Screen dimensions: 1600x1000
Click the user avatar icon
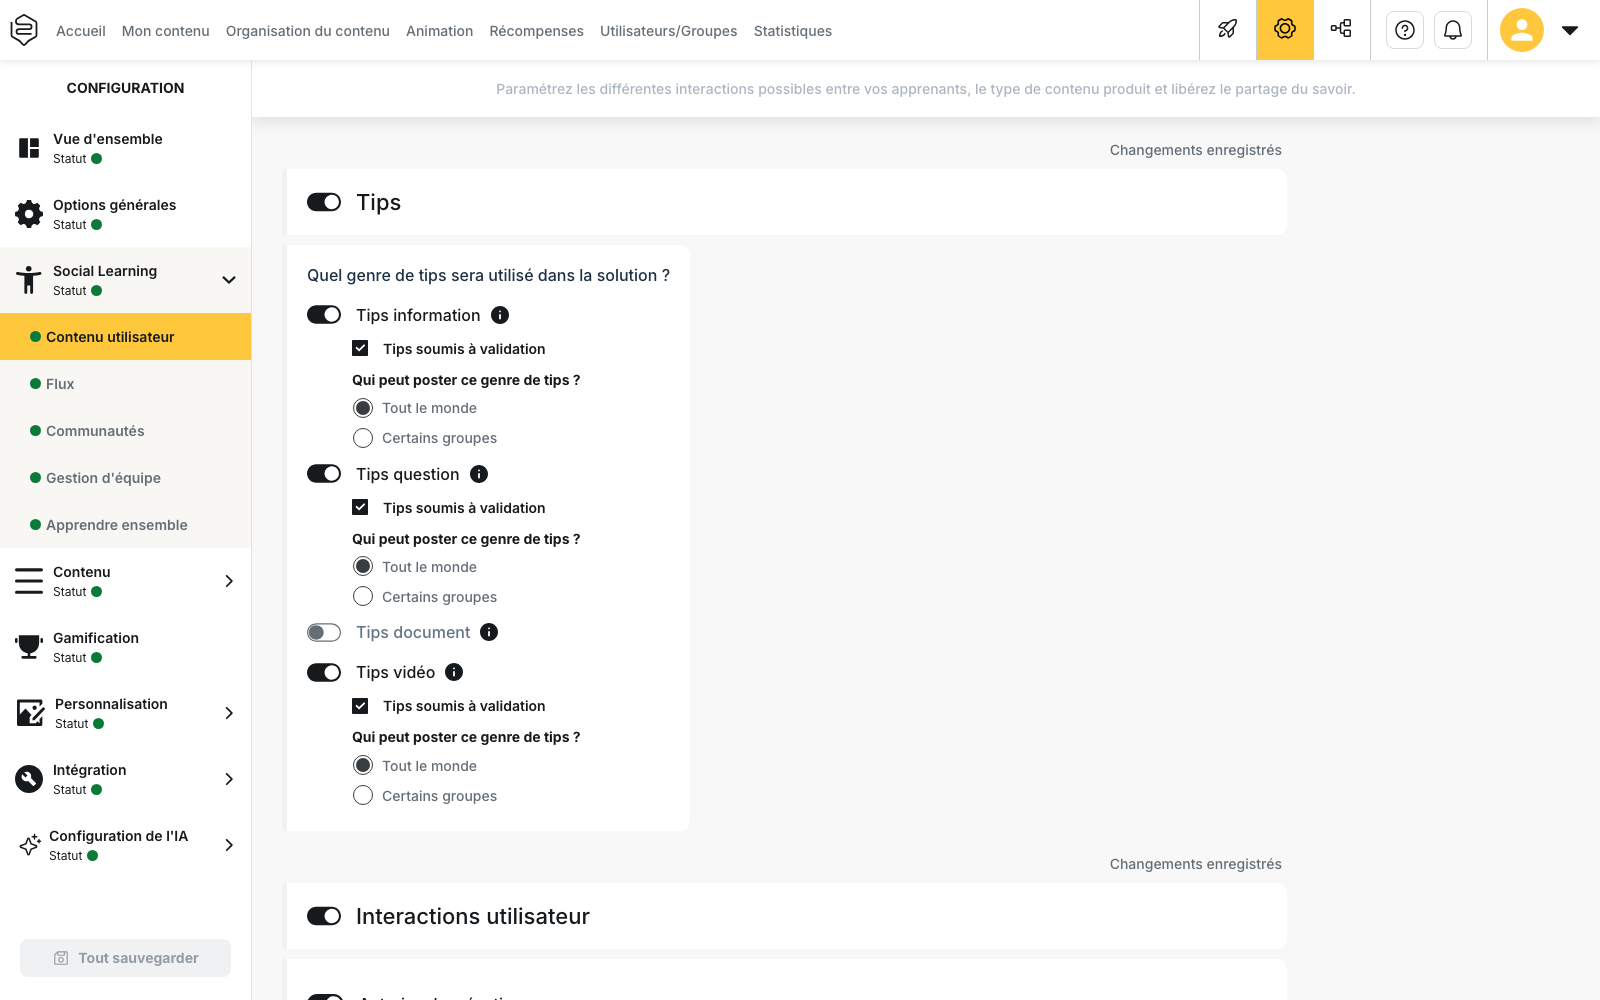point(1522,30)
